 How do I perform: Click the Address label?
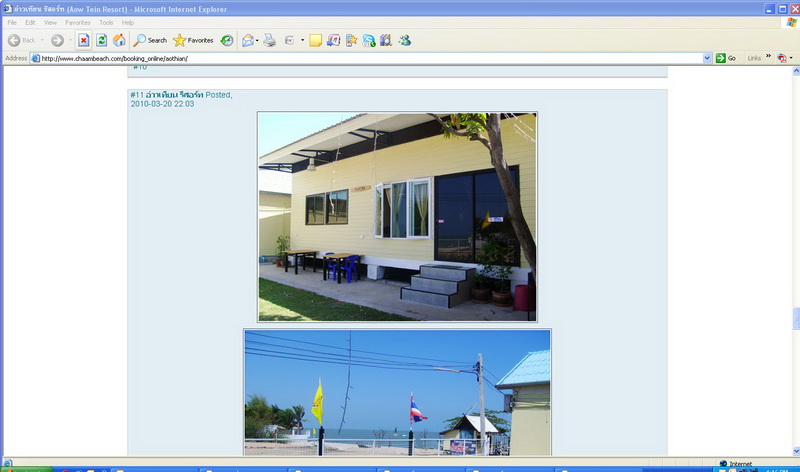(16, 58)
